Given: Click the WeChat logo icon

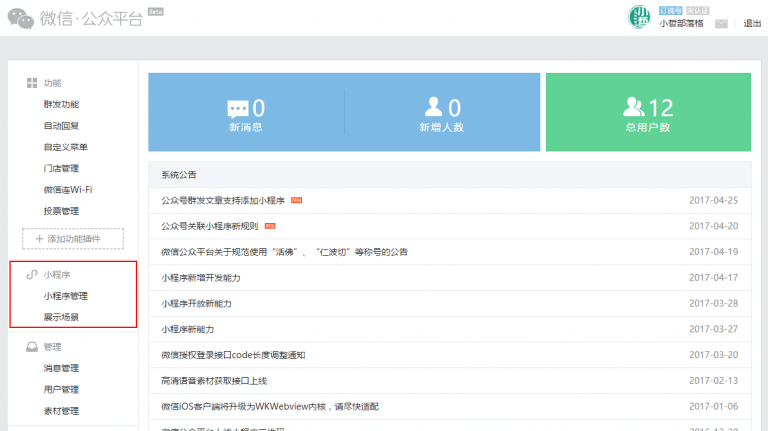Looking at the screenshot, I should coord(21,19).
